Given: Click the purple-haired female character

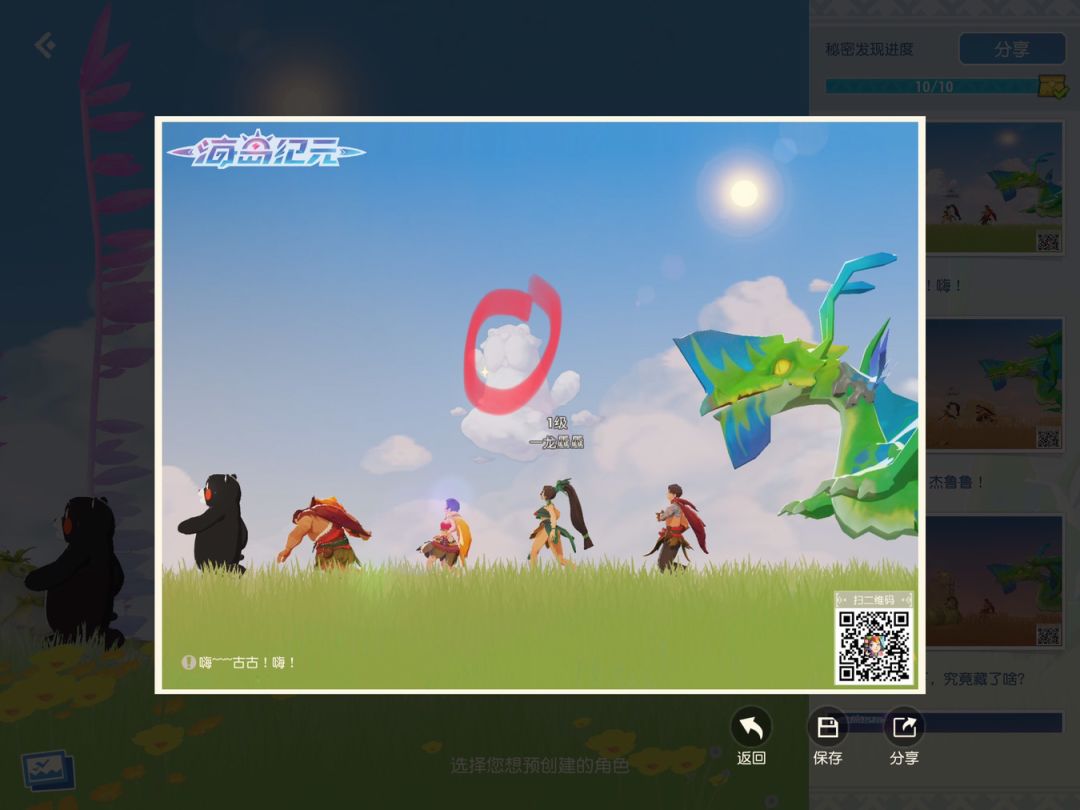Looking at the screenshot, I should [x=446, y=532].
